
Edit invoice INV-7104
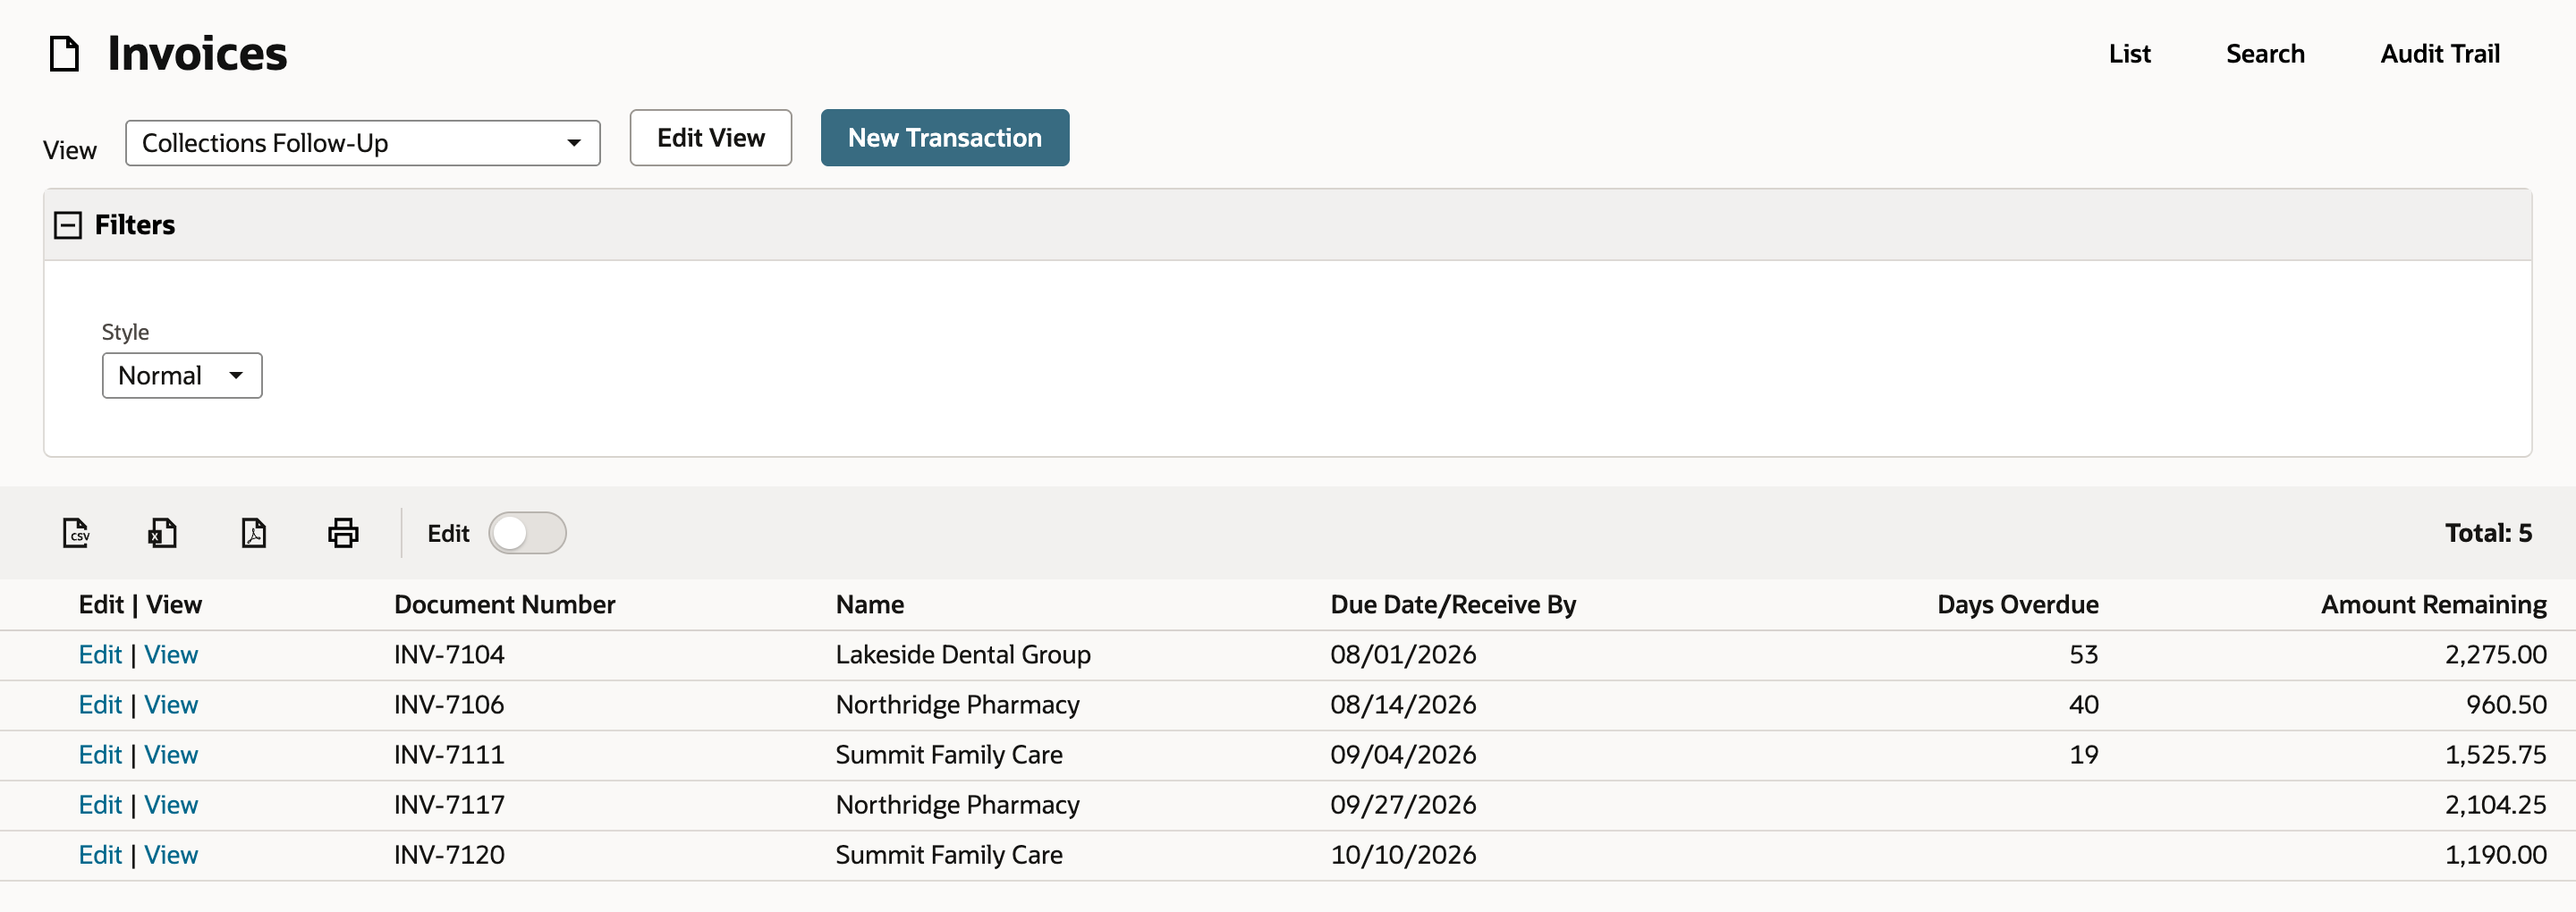point(100,655)
